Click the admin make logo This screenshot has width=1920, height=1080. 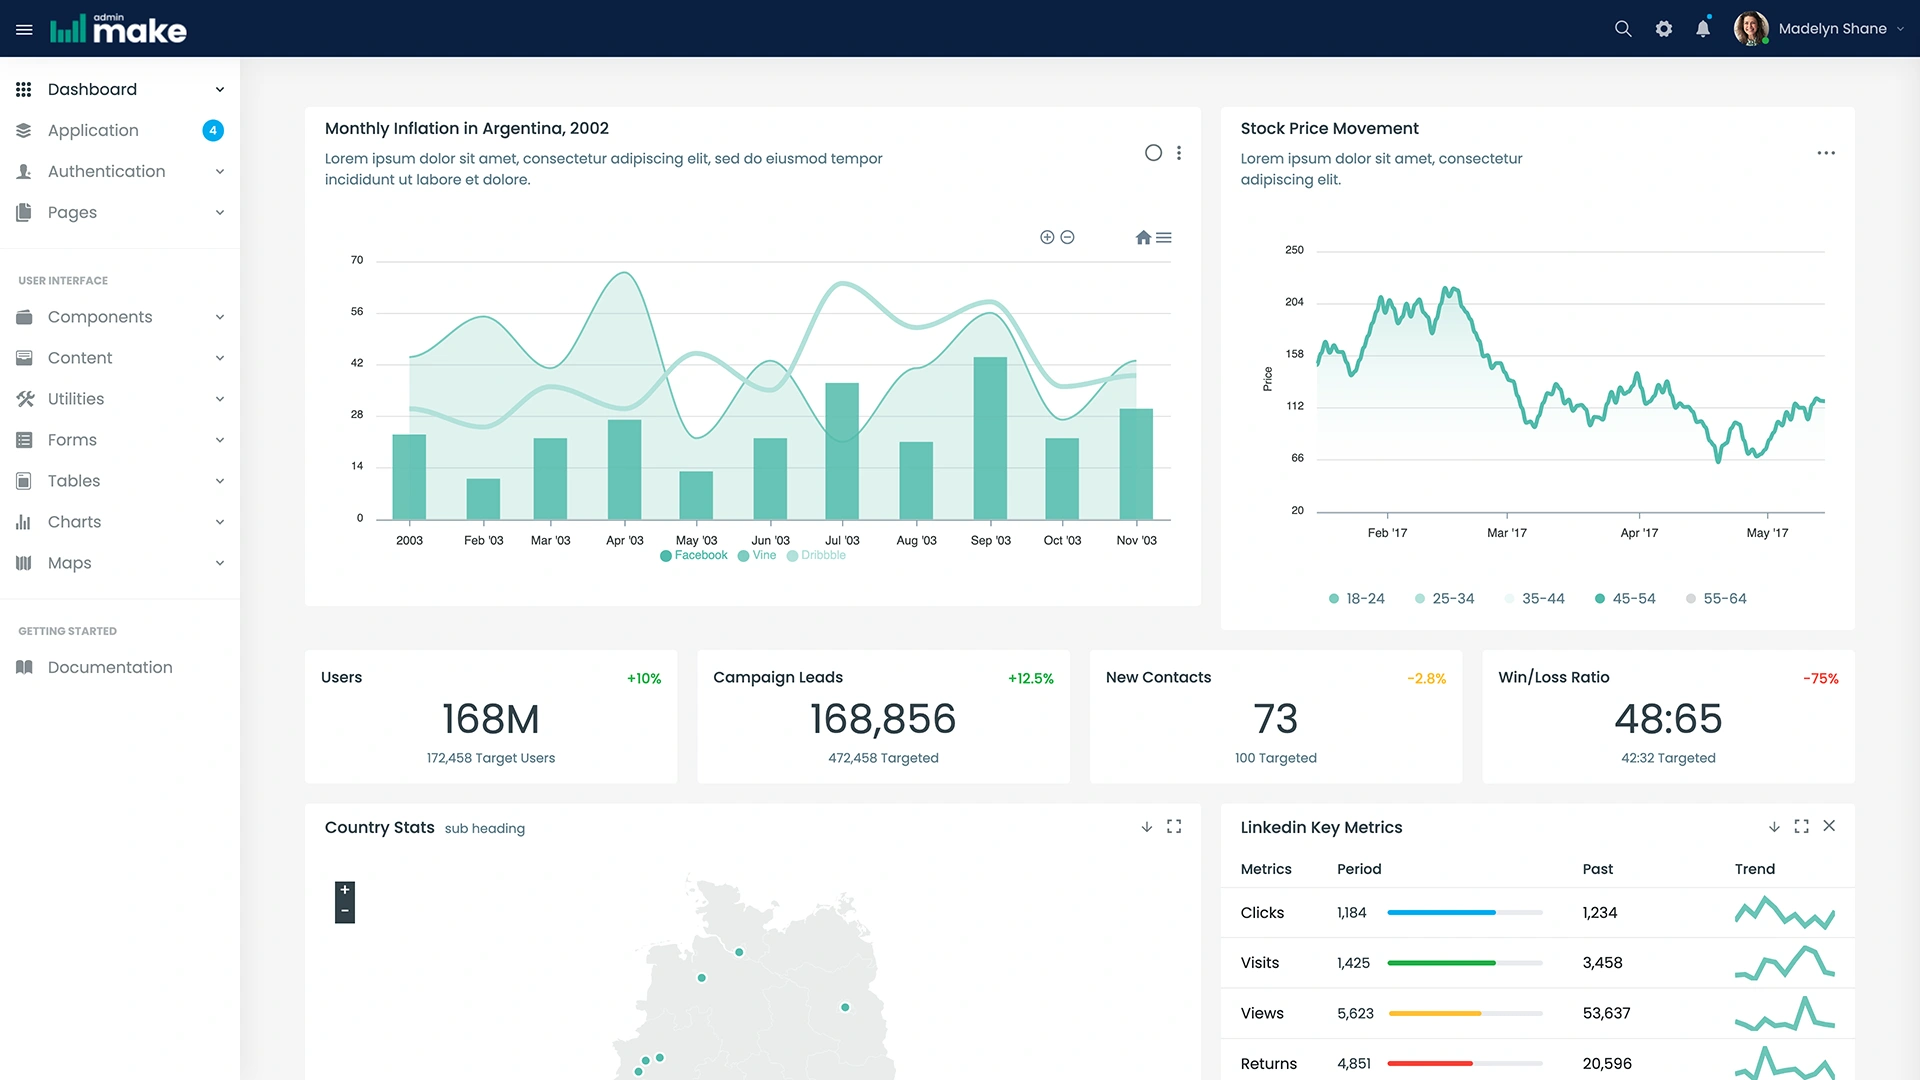(118, 29)
